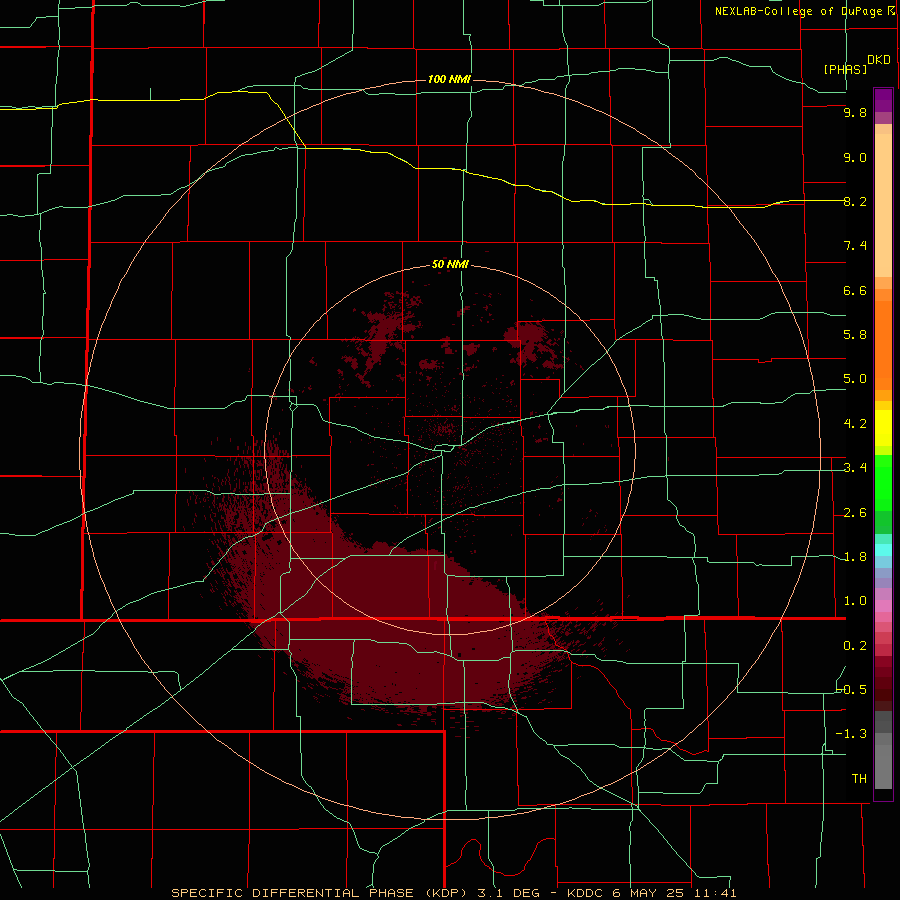The height and width of the screenshot is (900, 900).
Task: Select the 9.0 scale label
Action: pos(855,158)
